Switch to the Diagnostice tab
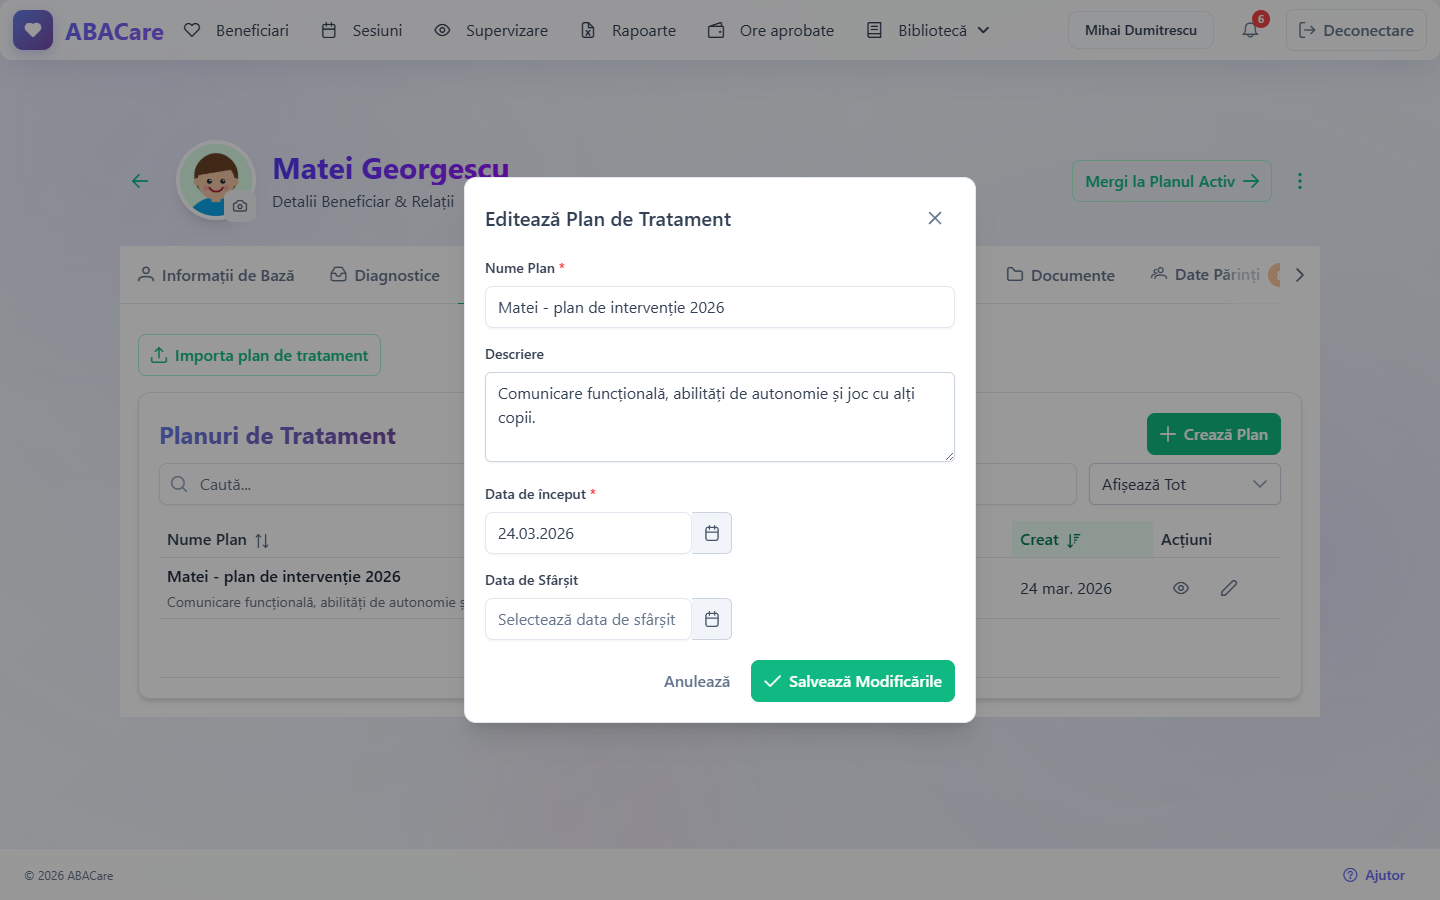 click(385, 275)
